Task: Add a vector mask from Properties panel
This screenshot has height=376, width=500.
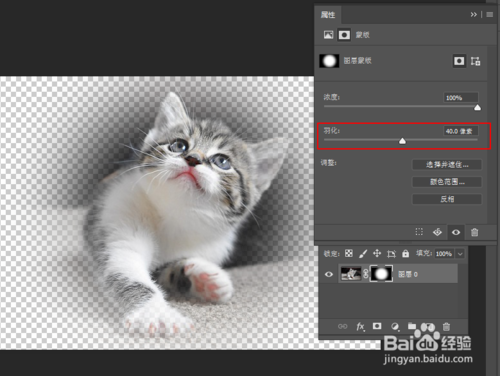Action: pos(476,61)
